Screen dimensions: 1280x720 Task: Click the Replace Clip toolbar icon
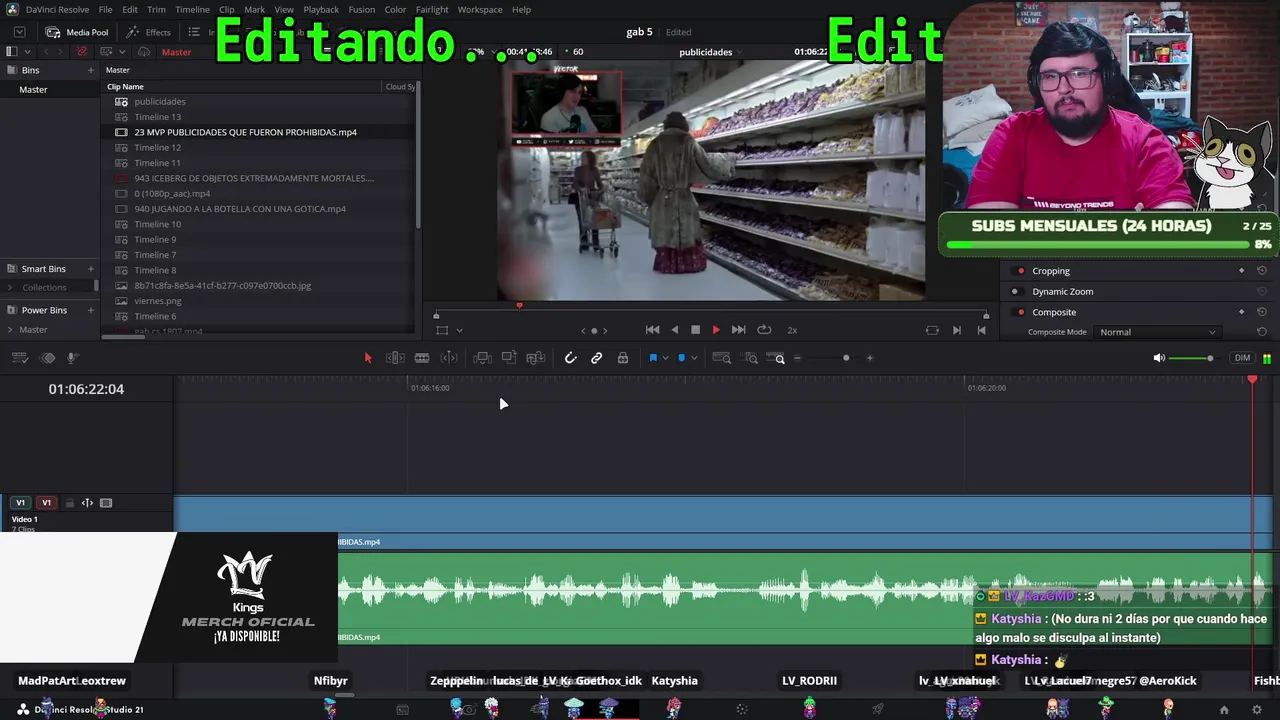pos(536,358)
